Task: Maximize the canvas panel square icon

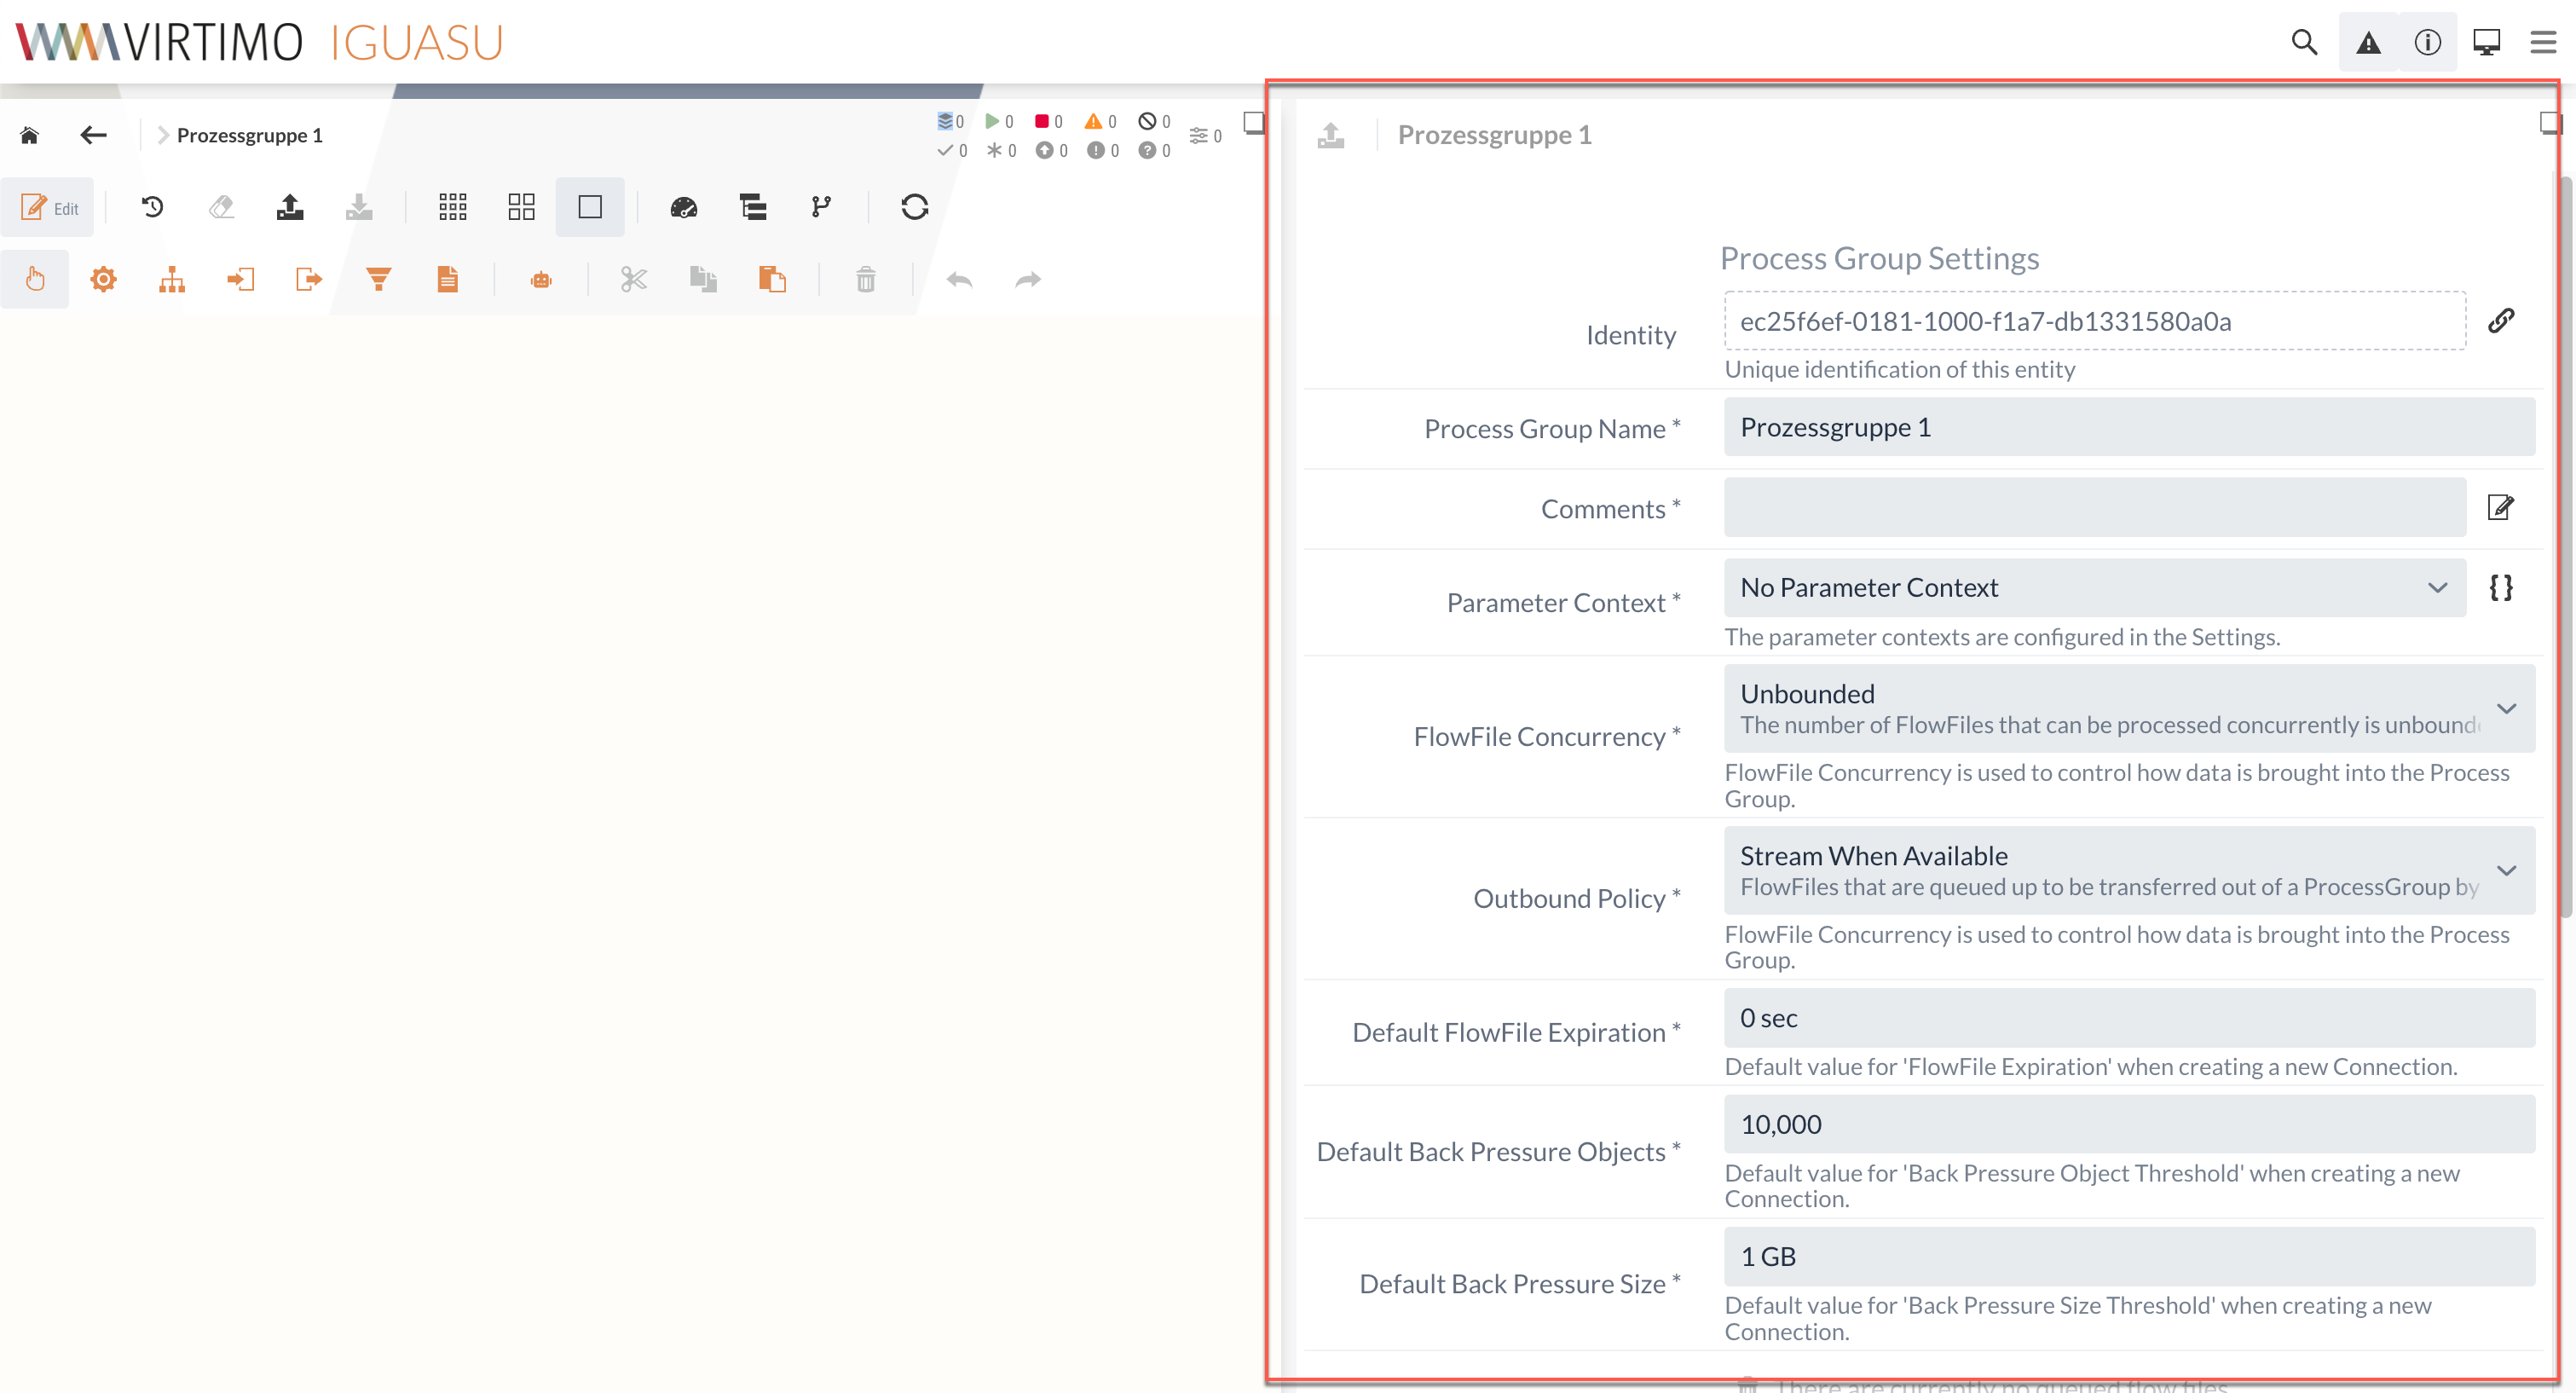Action: point(1254,122)
